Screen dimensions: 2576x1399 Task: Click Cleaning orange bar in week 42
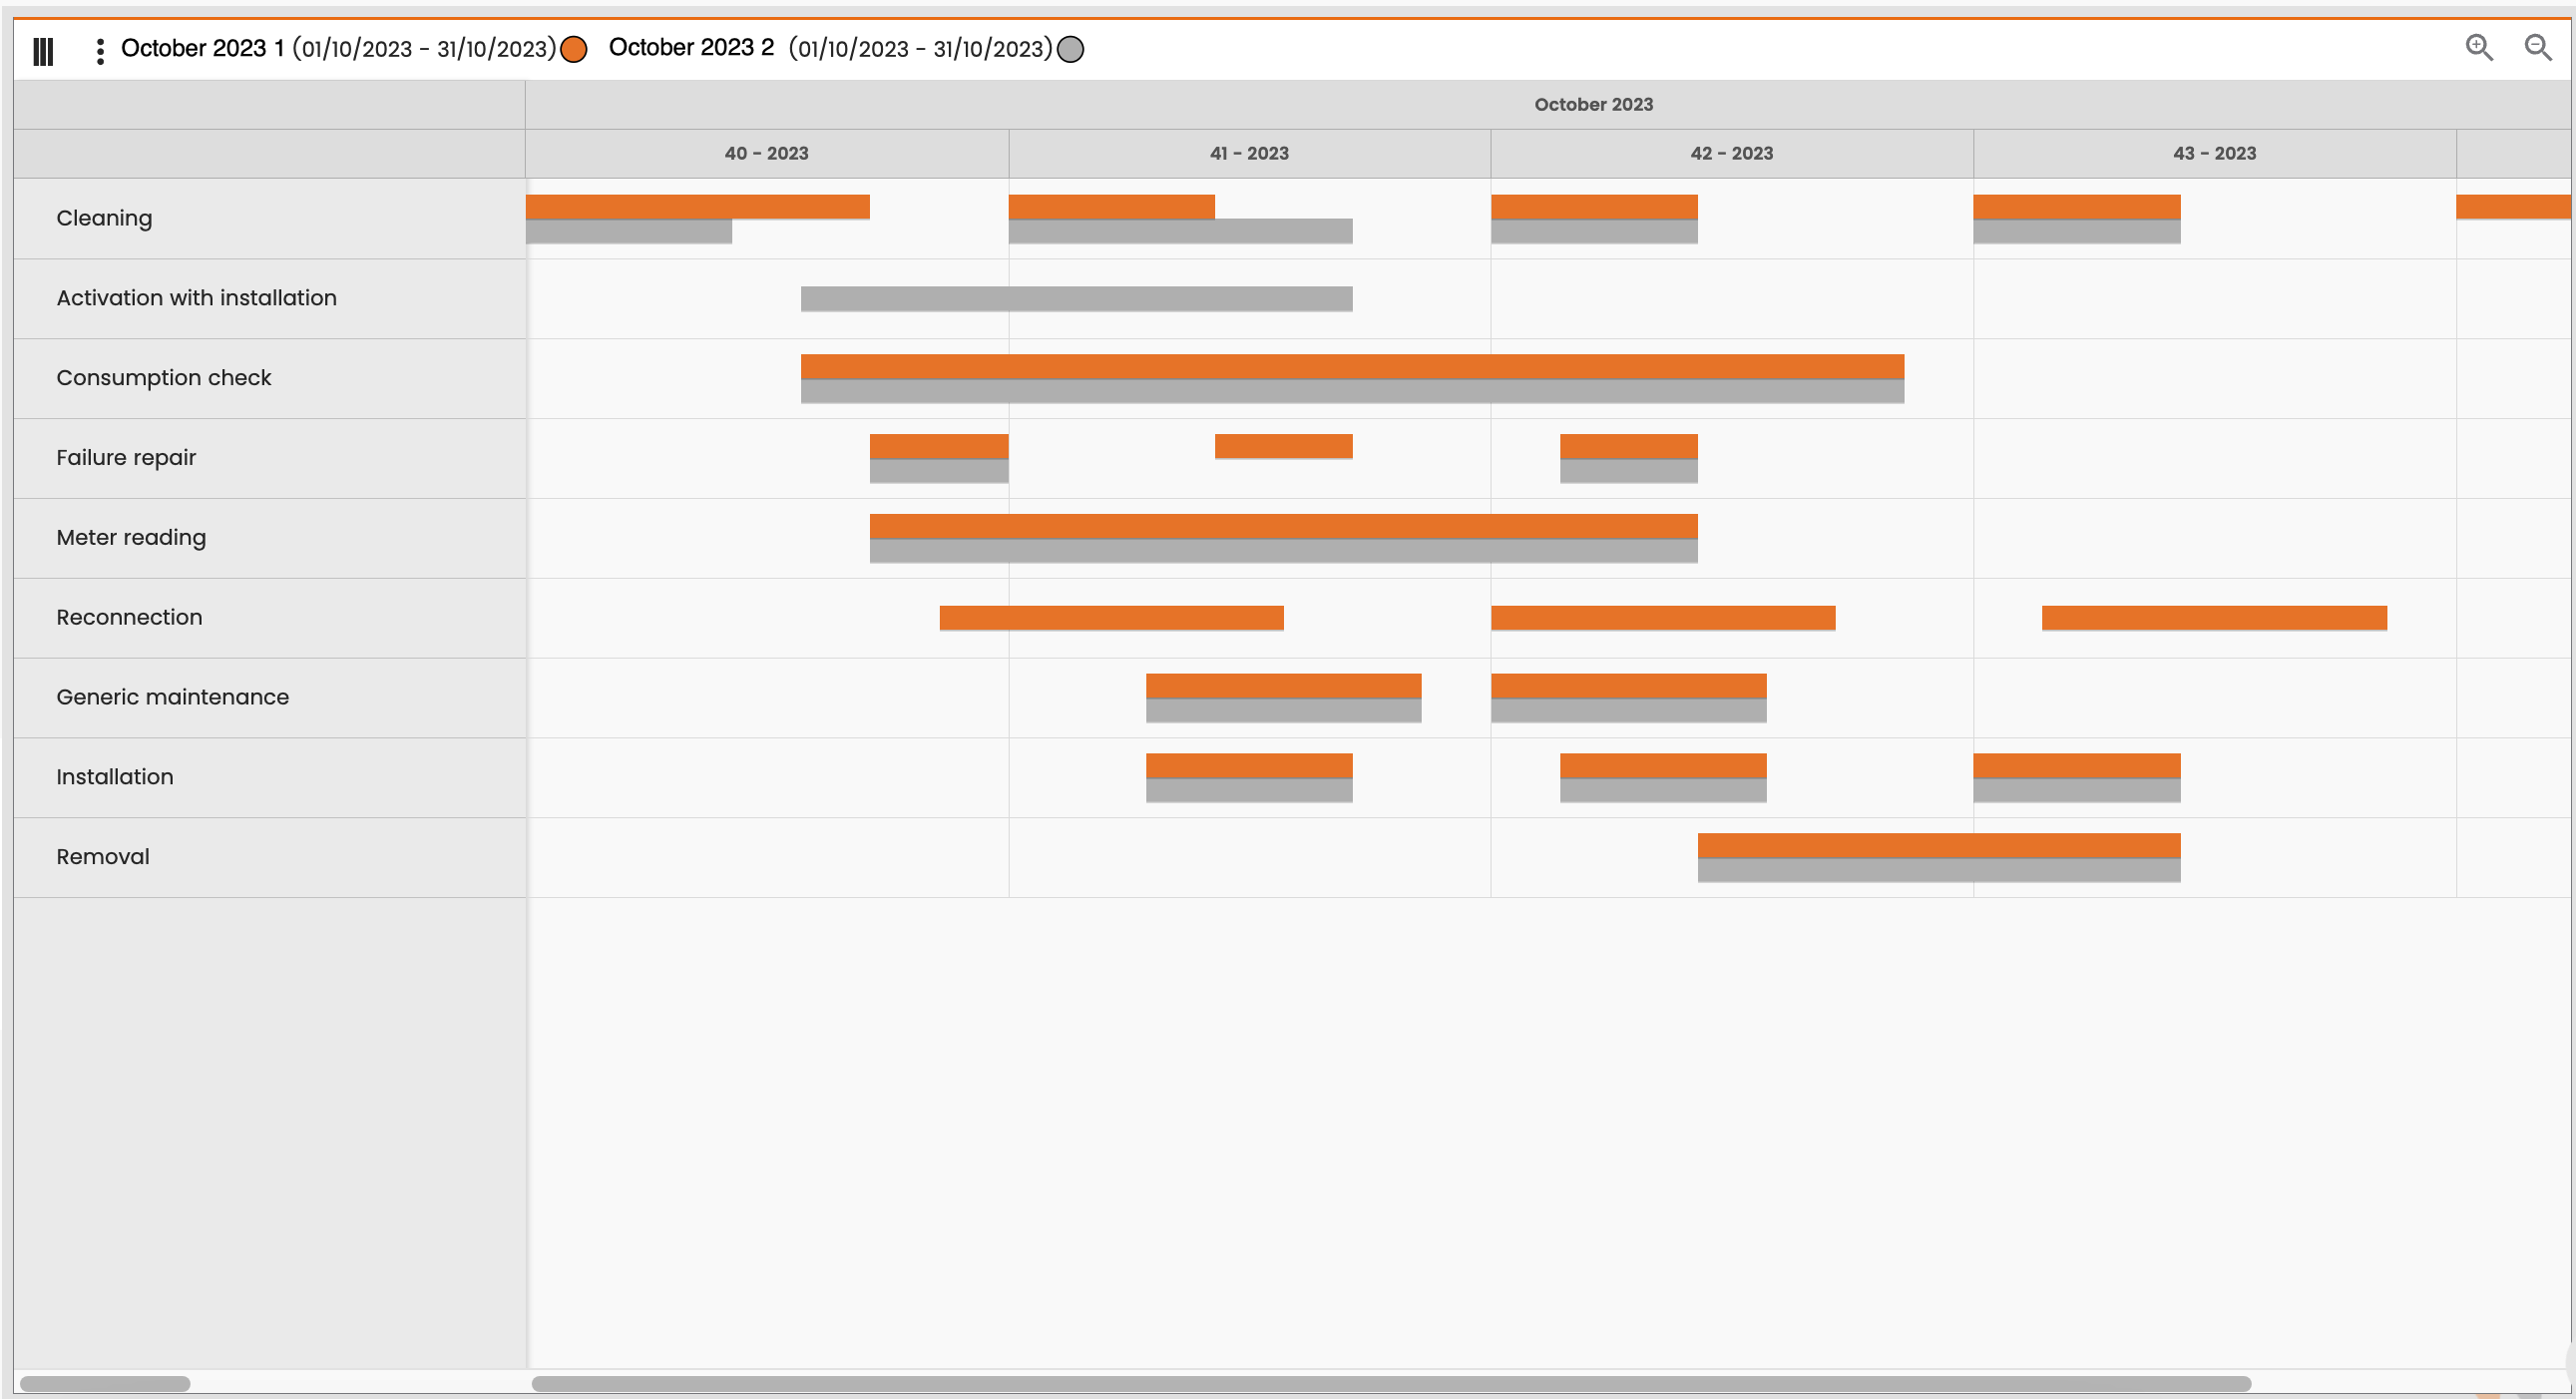[1594, 207]
